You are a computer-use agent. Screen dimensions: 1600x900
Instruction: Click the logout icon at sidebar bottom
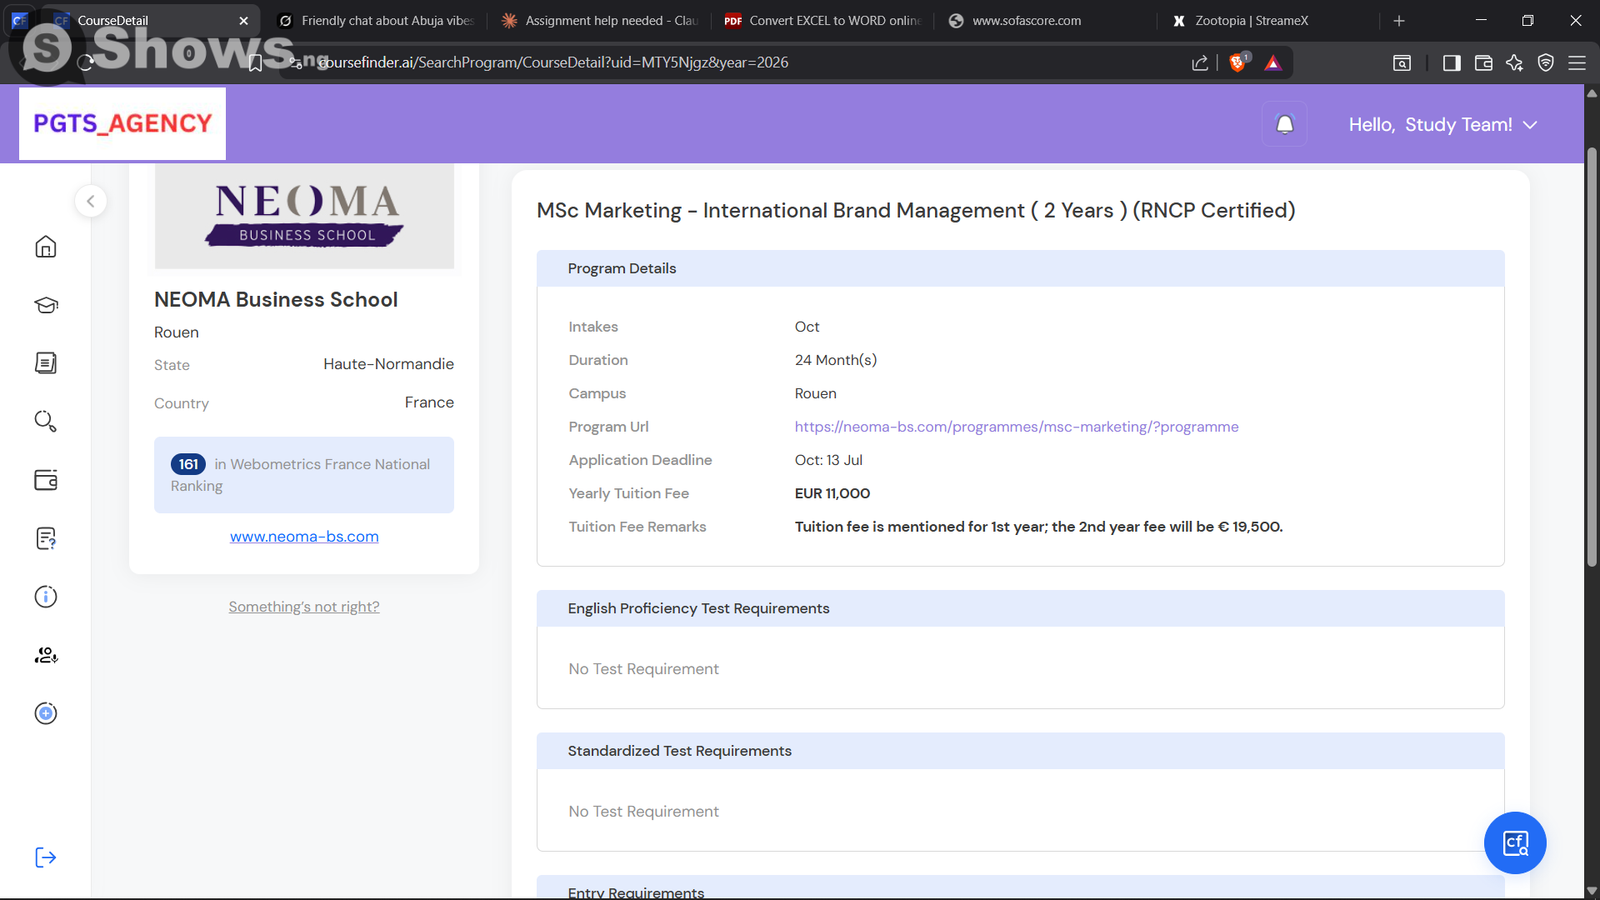coord(46,857)
